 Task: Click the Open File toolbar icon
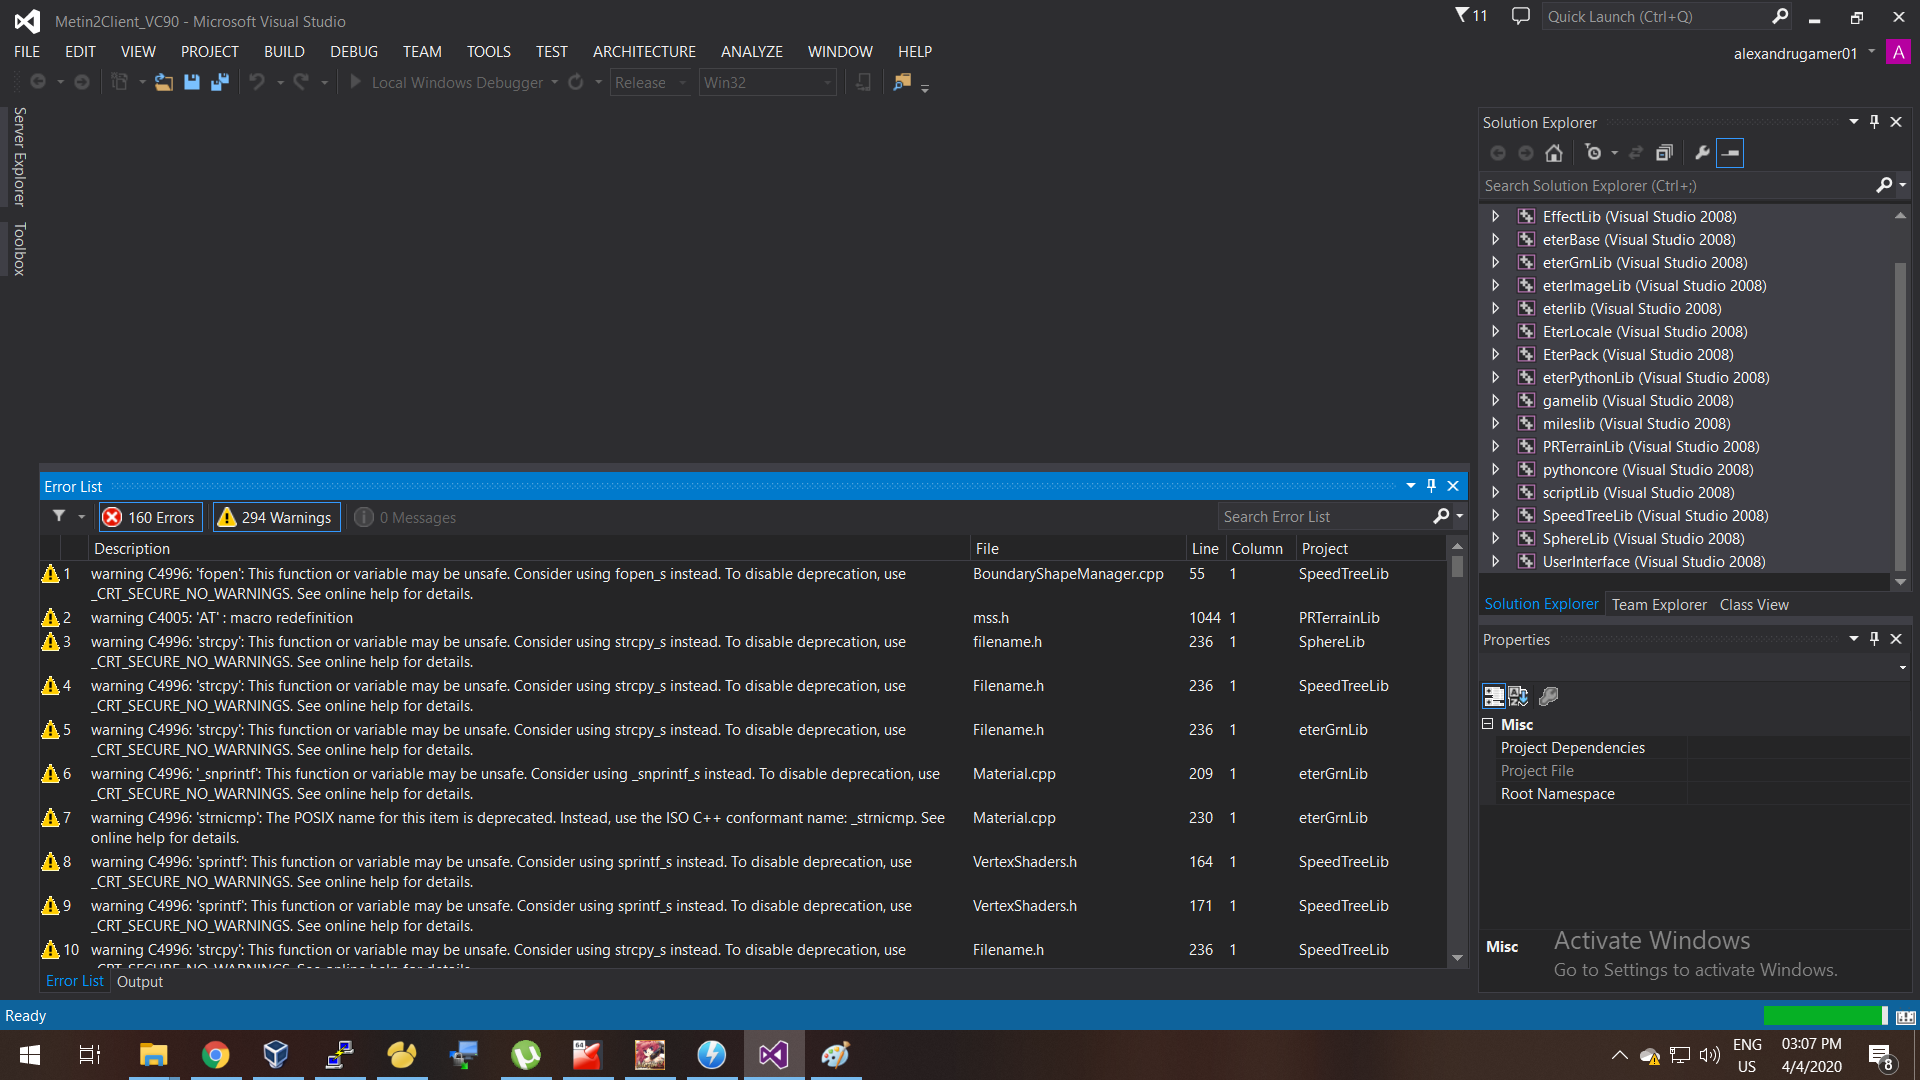(163, 82)
